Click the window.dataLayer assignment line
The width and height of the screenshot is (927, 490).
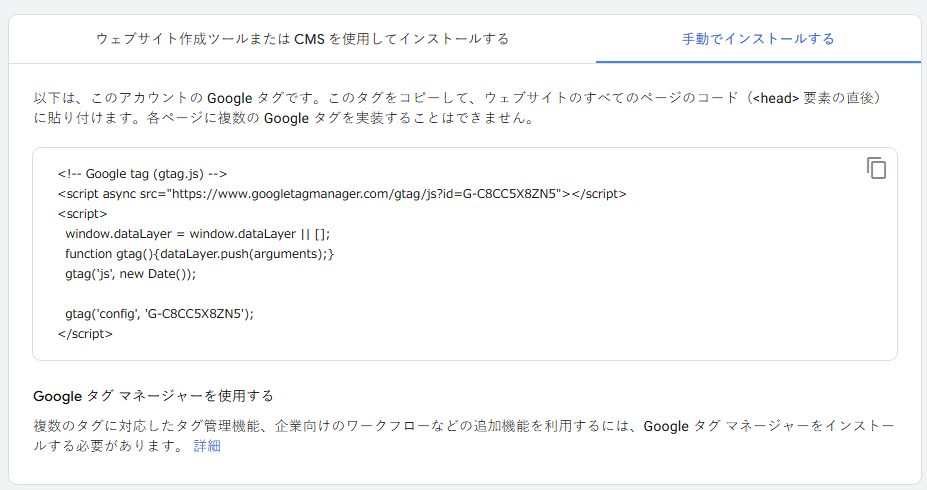tap(197, 234)
